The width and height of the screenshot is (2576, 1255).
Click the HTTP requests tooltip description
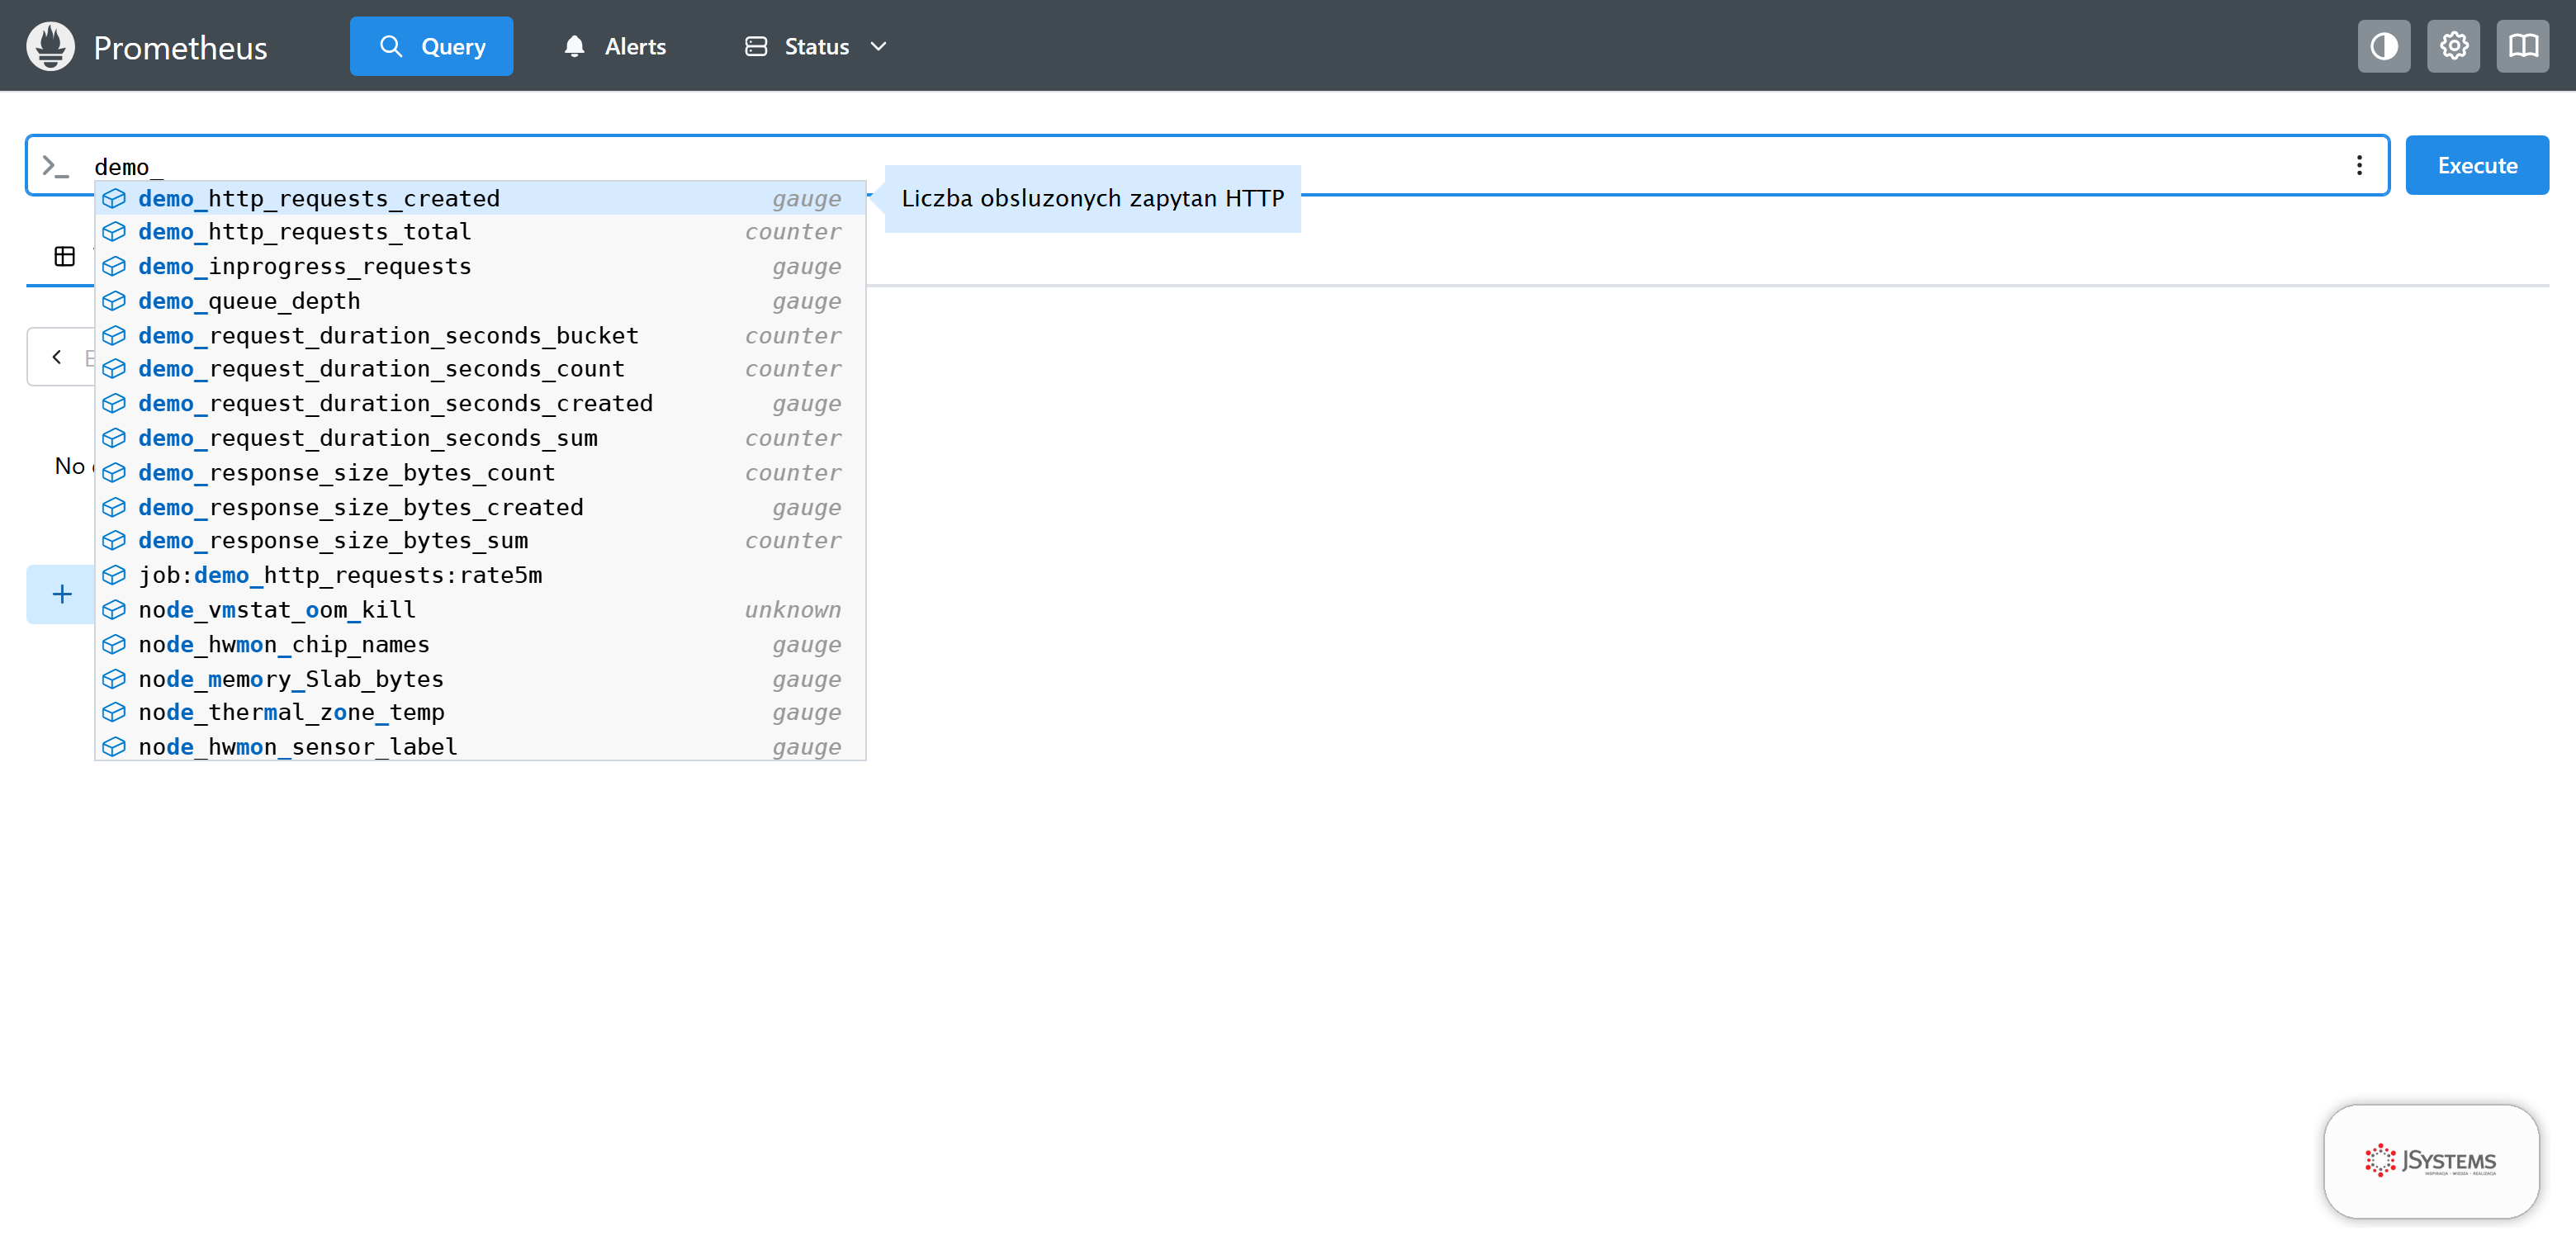click(x=1092, y=198)
